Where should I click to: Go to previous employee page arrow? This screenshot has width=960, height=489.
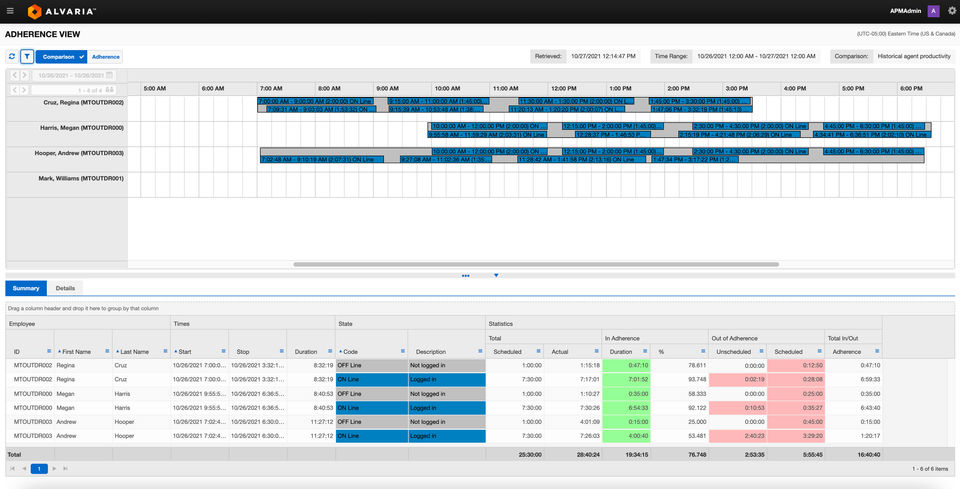pos(15,90)
